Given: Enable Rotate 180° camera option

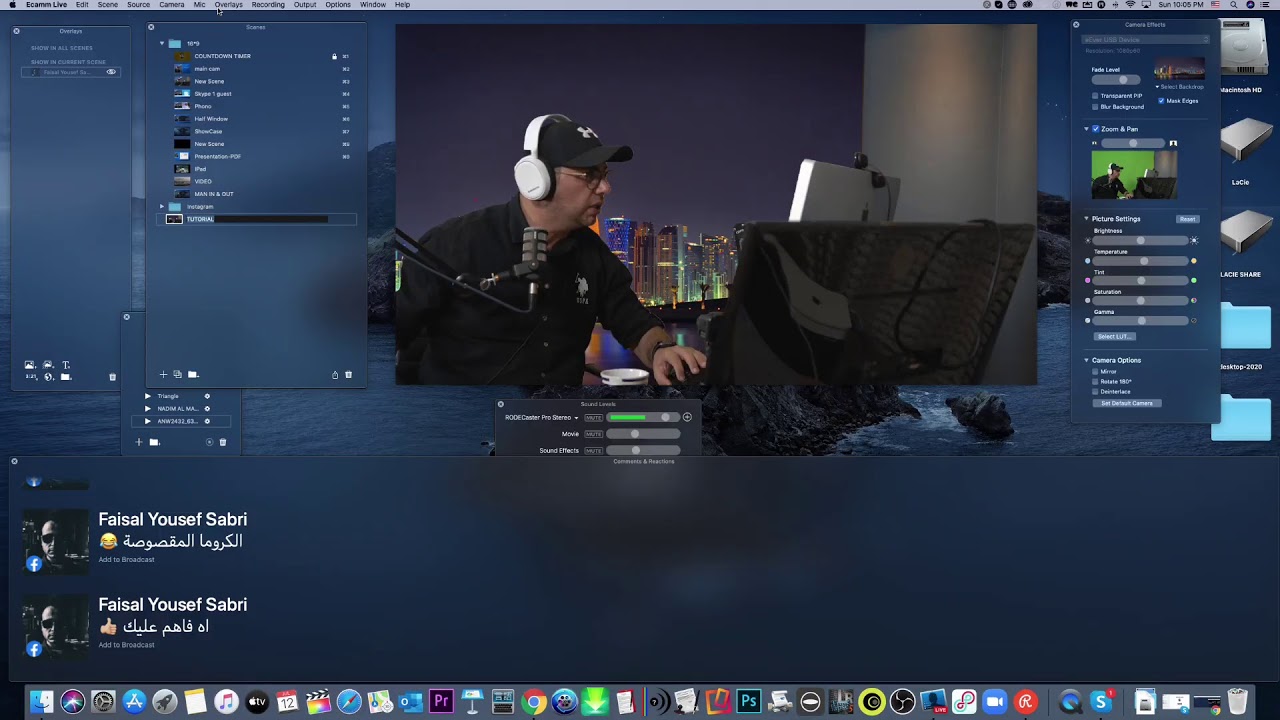Looking at the screenshot, I should tap(1095, 382).
